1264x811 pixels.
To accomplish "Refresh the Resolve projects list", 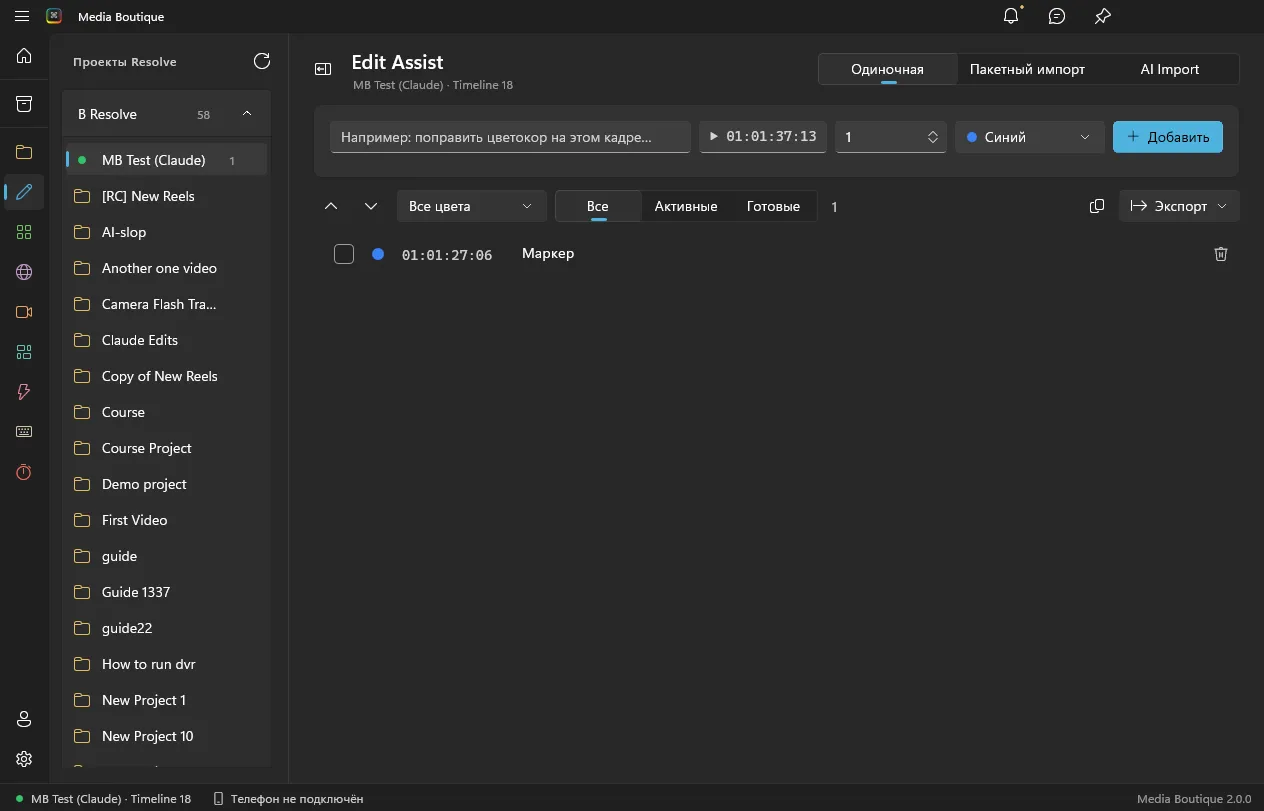I will click(262, 61).
